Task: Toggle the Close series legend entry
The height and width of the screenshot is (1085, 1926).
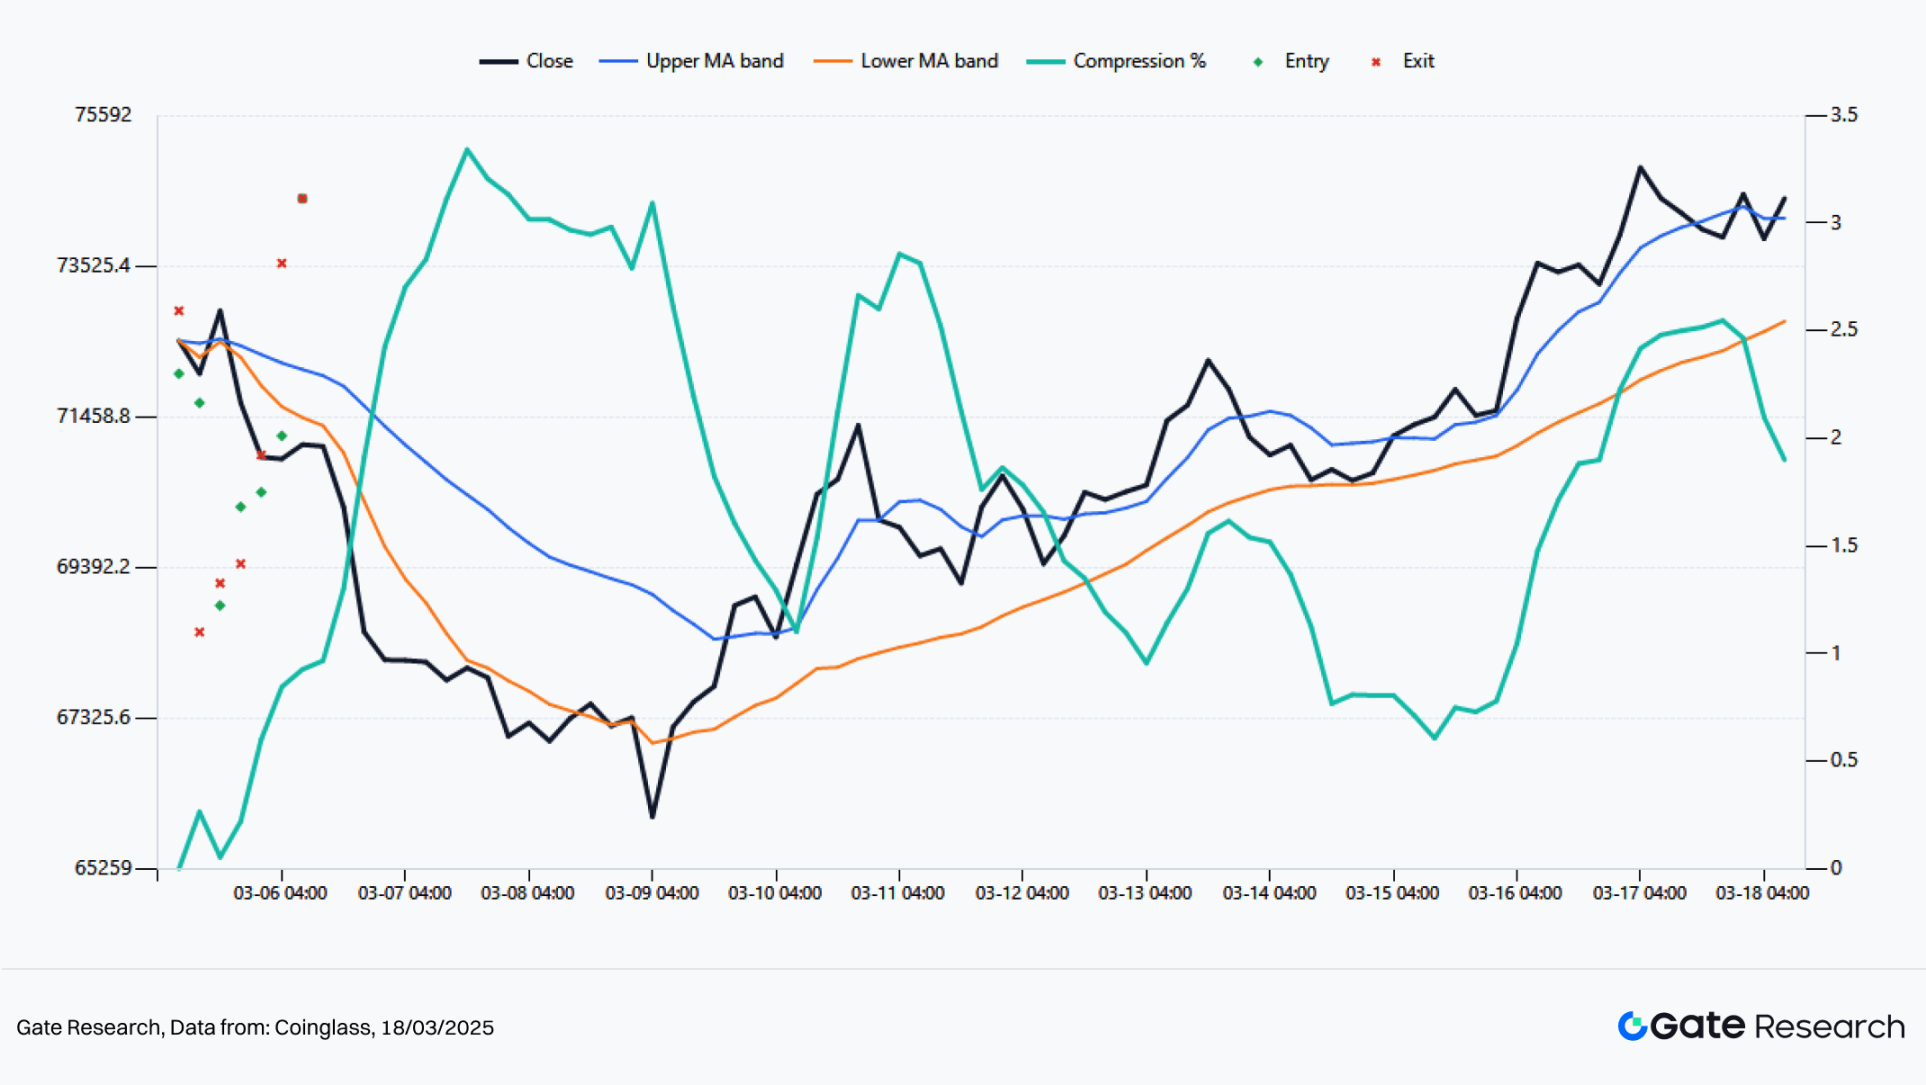Action: tap(548, 61)
